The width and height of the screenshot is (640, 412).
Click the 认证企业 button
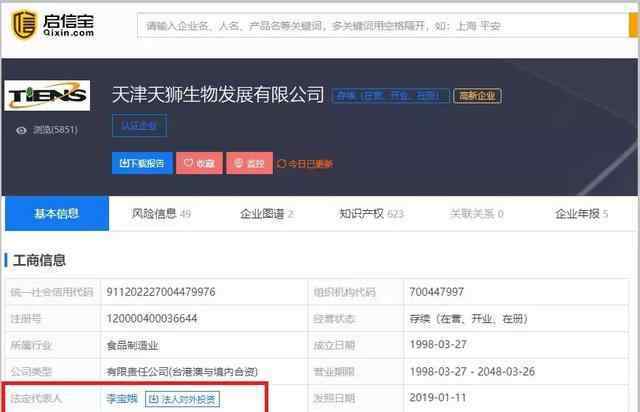pos(139,127)
